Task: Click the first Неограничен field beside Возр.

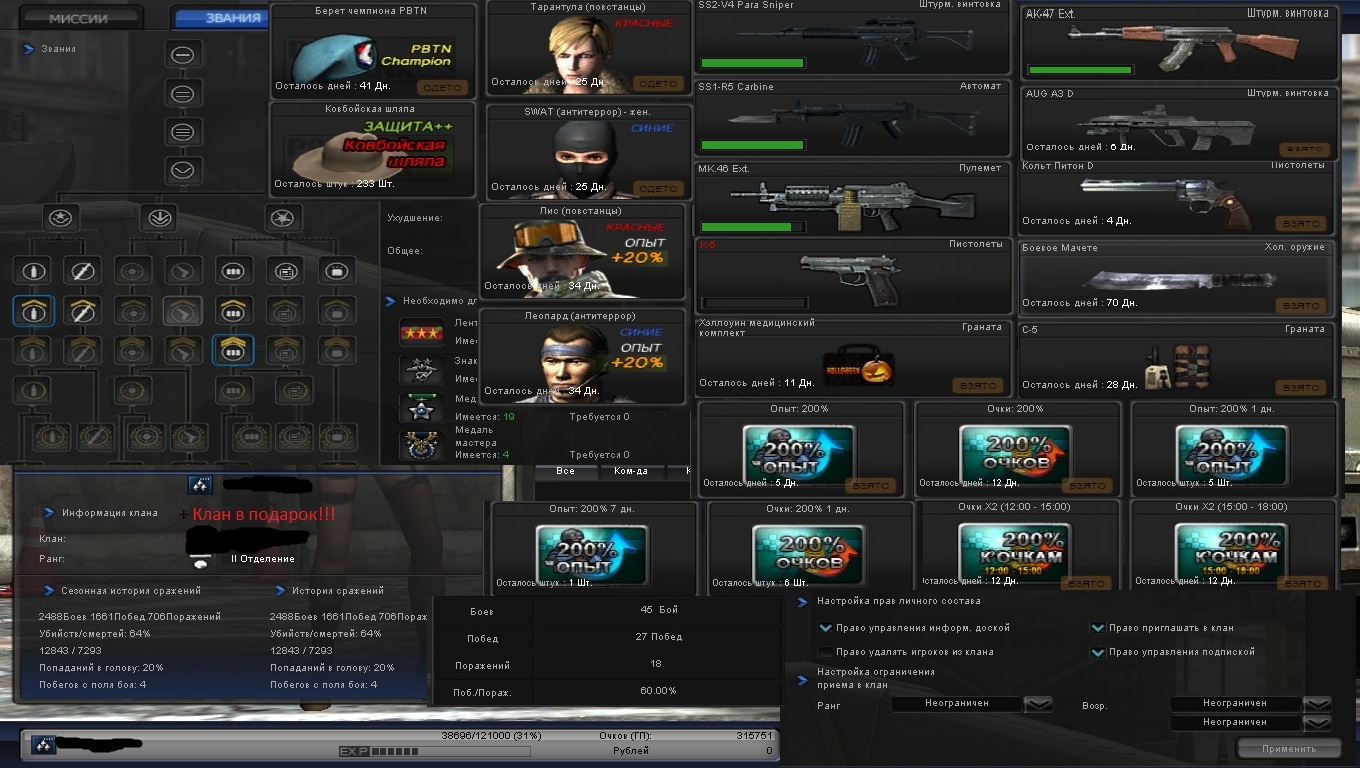Action: tap(1236, 704)
